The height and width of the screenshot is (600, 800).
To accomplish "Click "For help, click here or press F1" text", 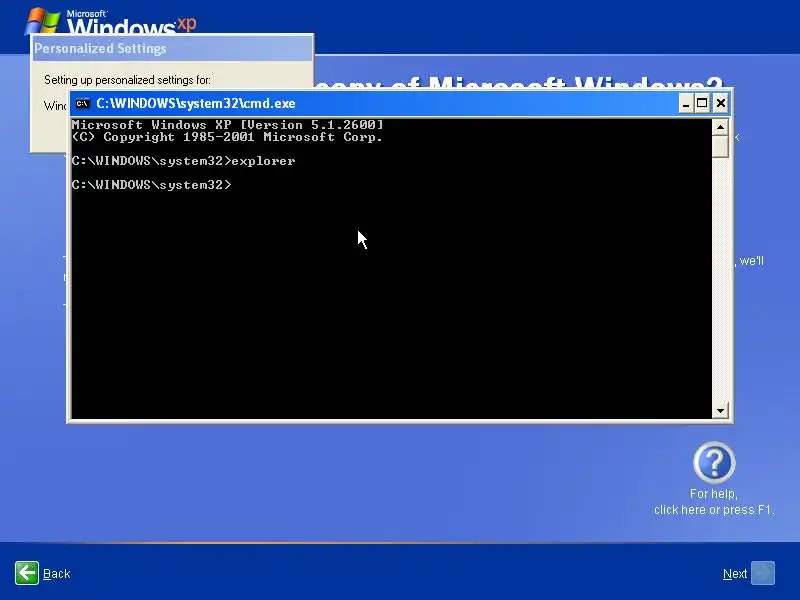I will (714, 502).
